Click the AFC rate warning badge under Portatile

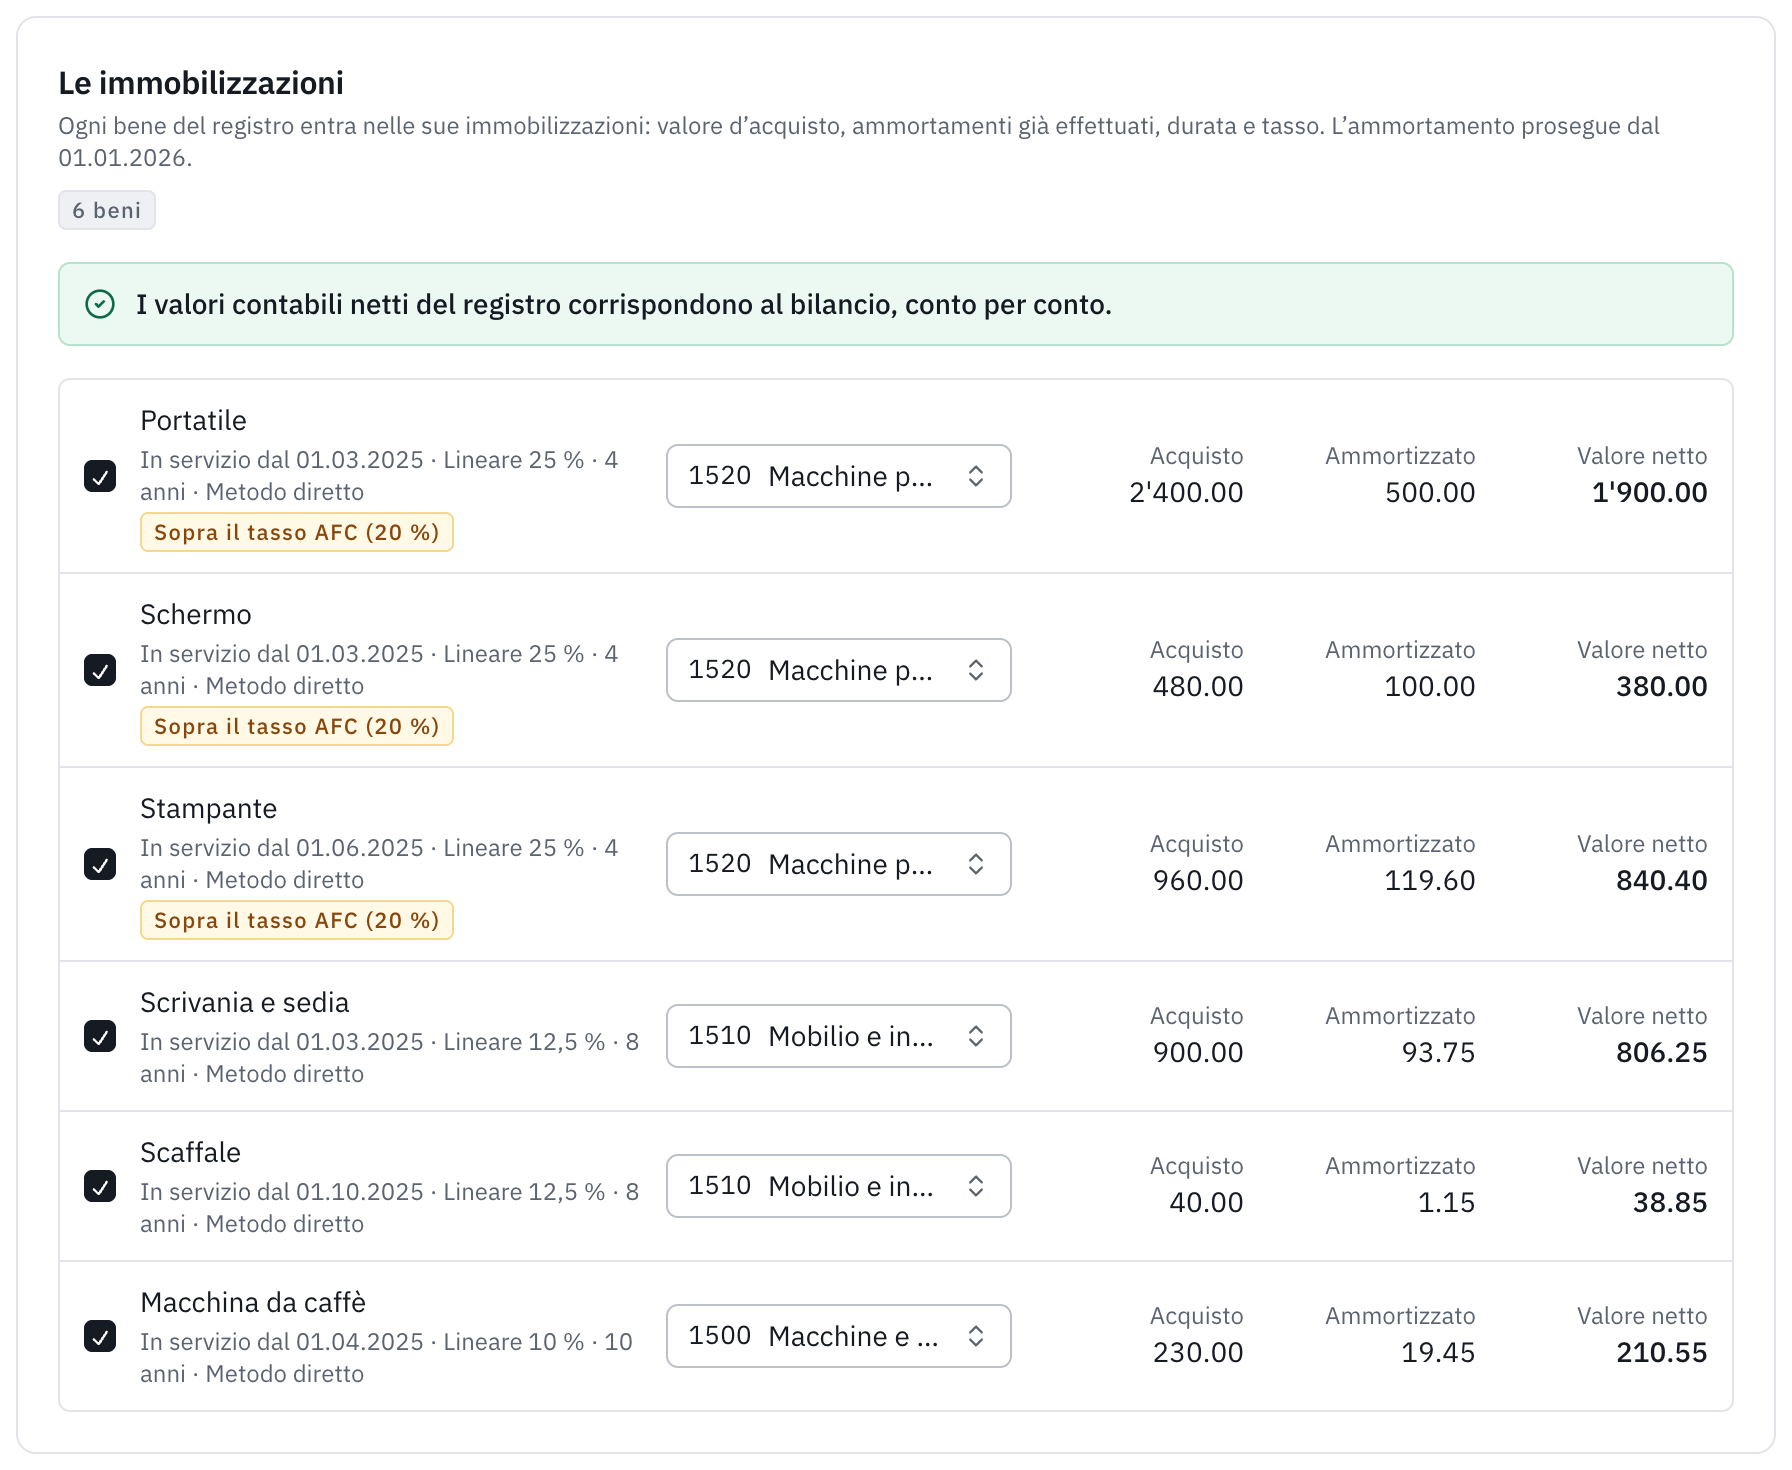297,532
